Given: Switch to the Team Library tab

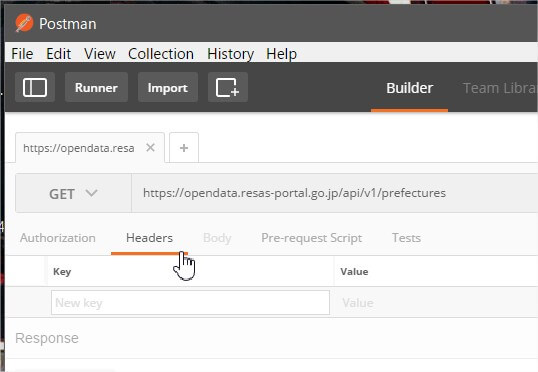Looking at the screenshot, I should point(500,88).
